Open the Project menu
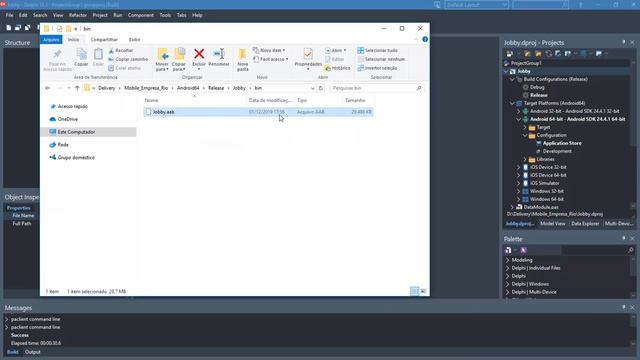 100,15
